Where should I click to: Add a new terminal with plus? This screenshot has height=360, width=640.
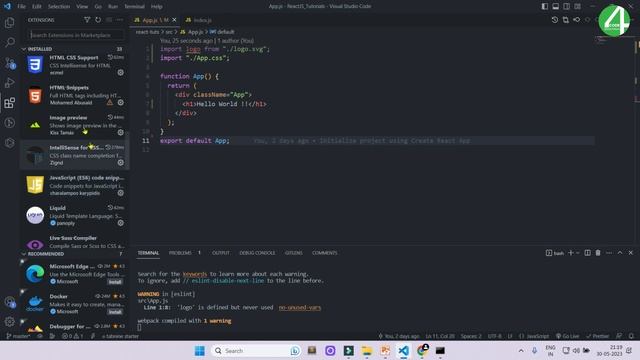click(571, 253)
